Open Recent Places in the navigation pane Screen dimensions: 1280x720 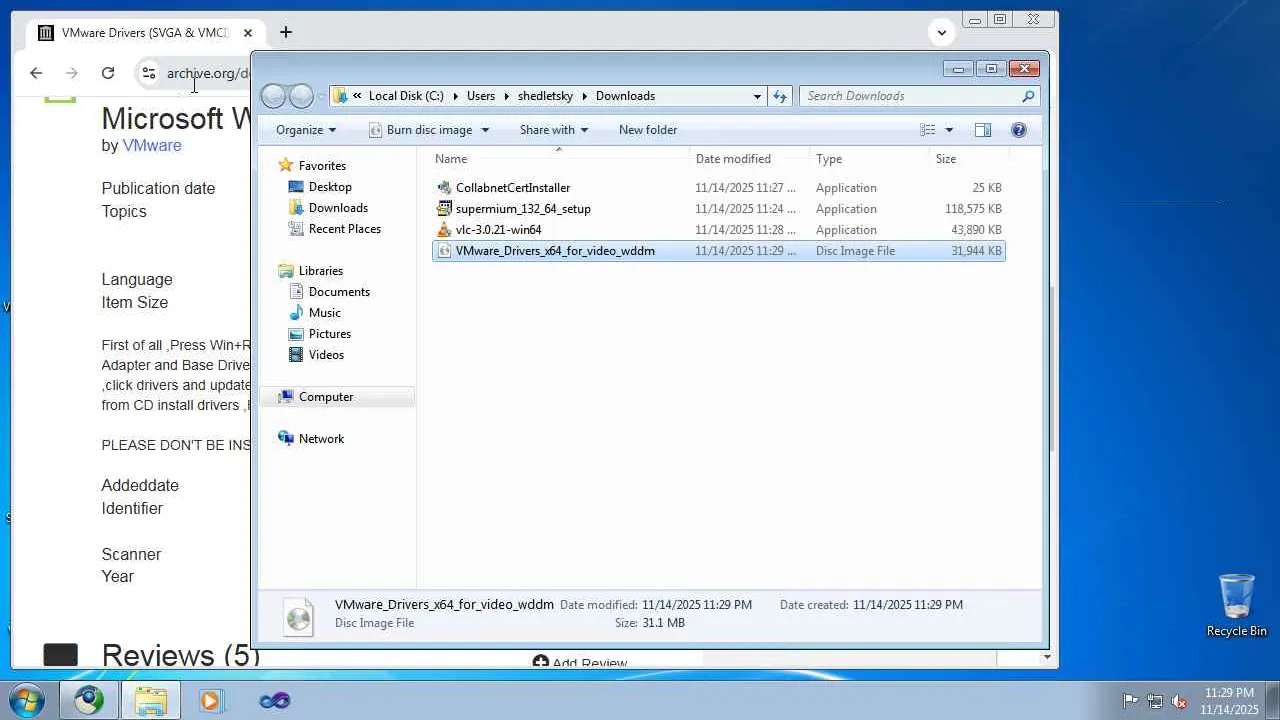pyautogui.click(x=345, y=229)
